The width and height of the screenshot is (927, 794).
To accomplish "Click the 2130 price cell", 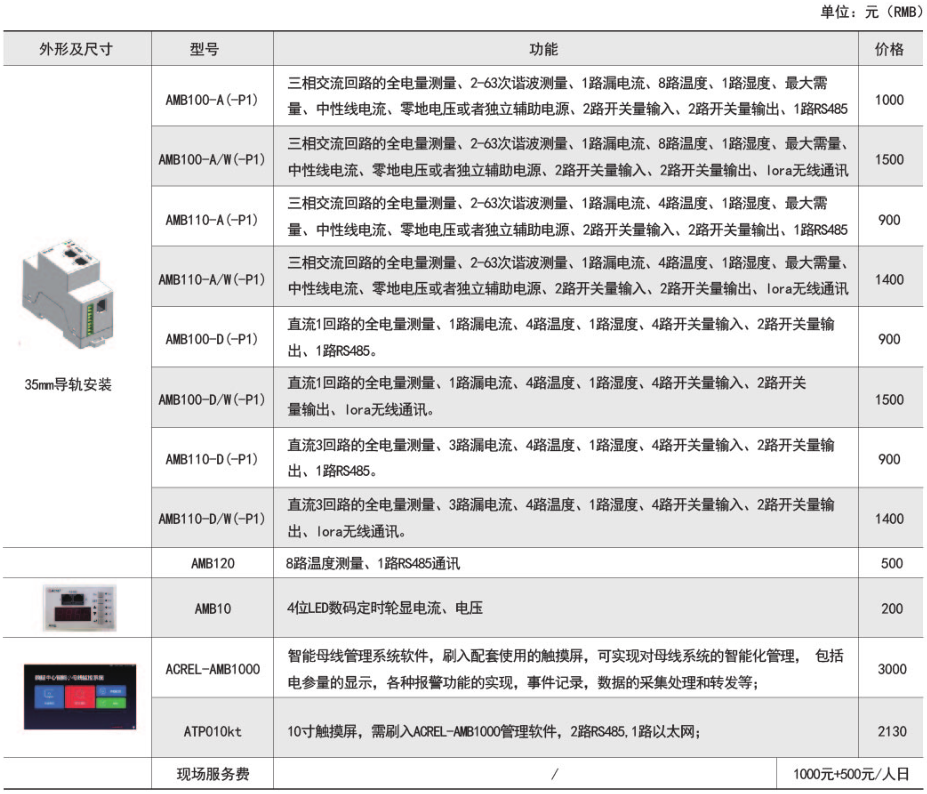I will pyautogui.click(x=889, y=732).
